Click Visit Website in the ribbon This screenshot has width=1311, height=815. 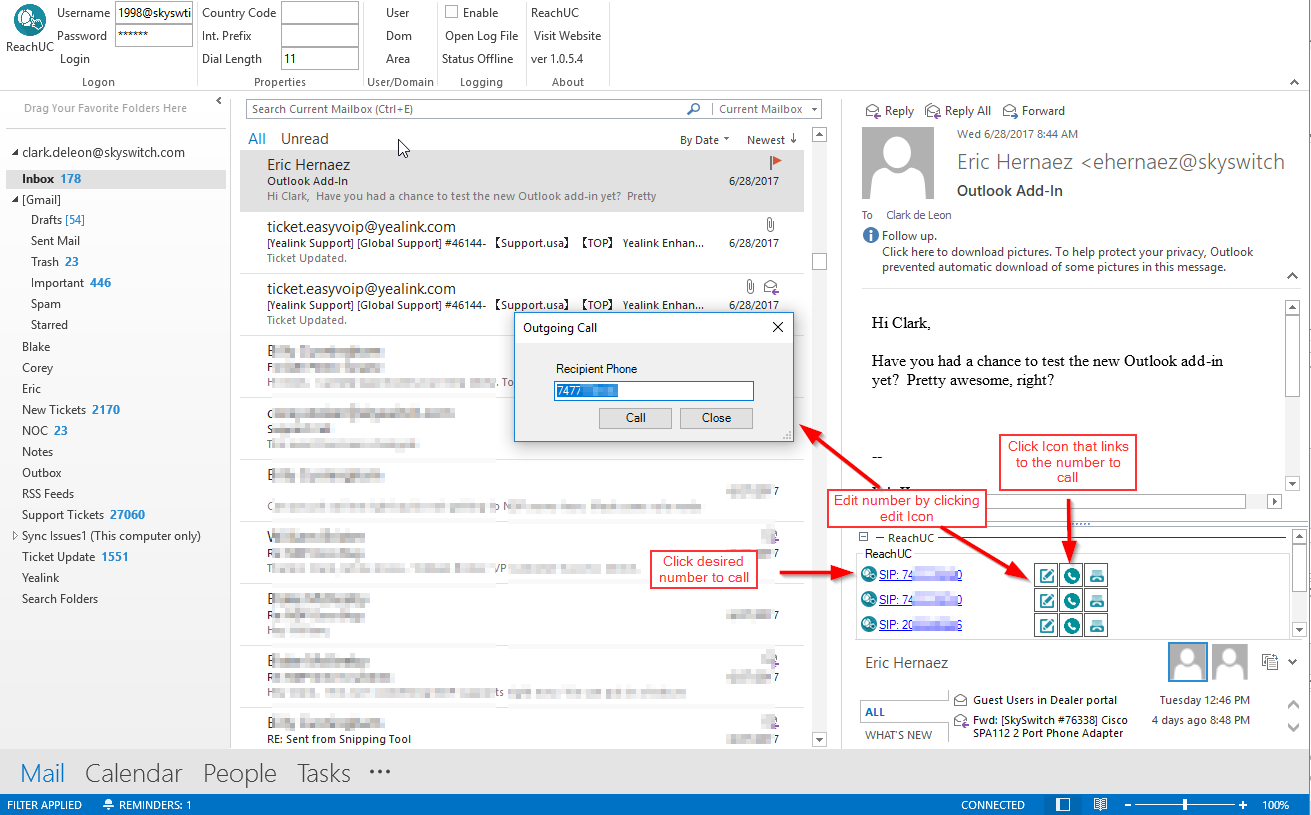tap(567, 36)
